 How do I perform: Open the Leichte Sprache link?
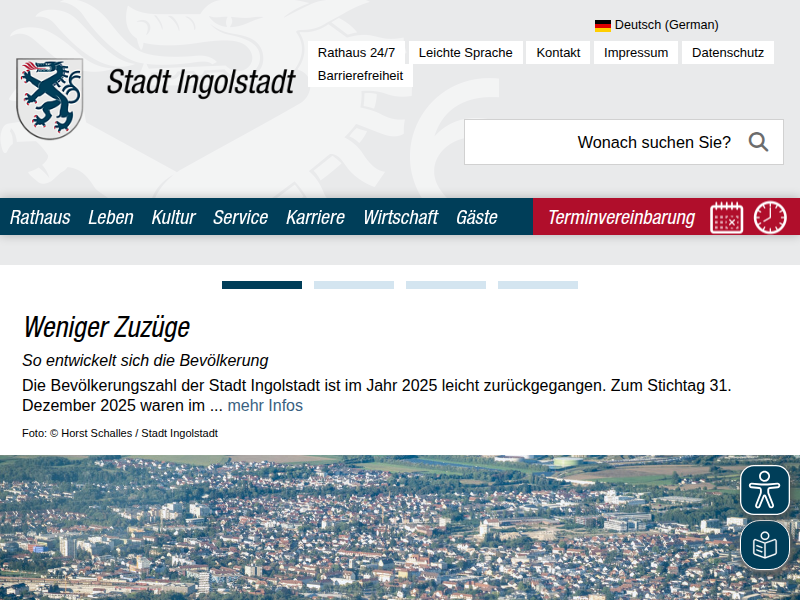pos(465,52)
